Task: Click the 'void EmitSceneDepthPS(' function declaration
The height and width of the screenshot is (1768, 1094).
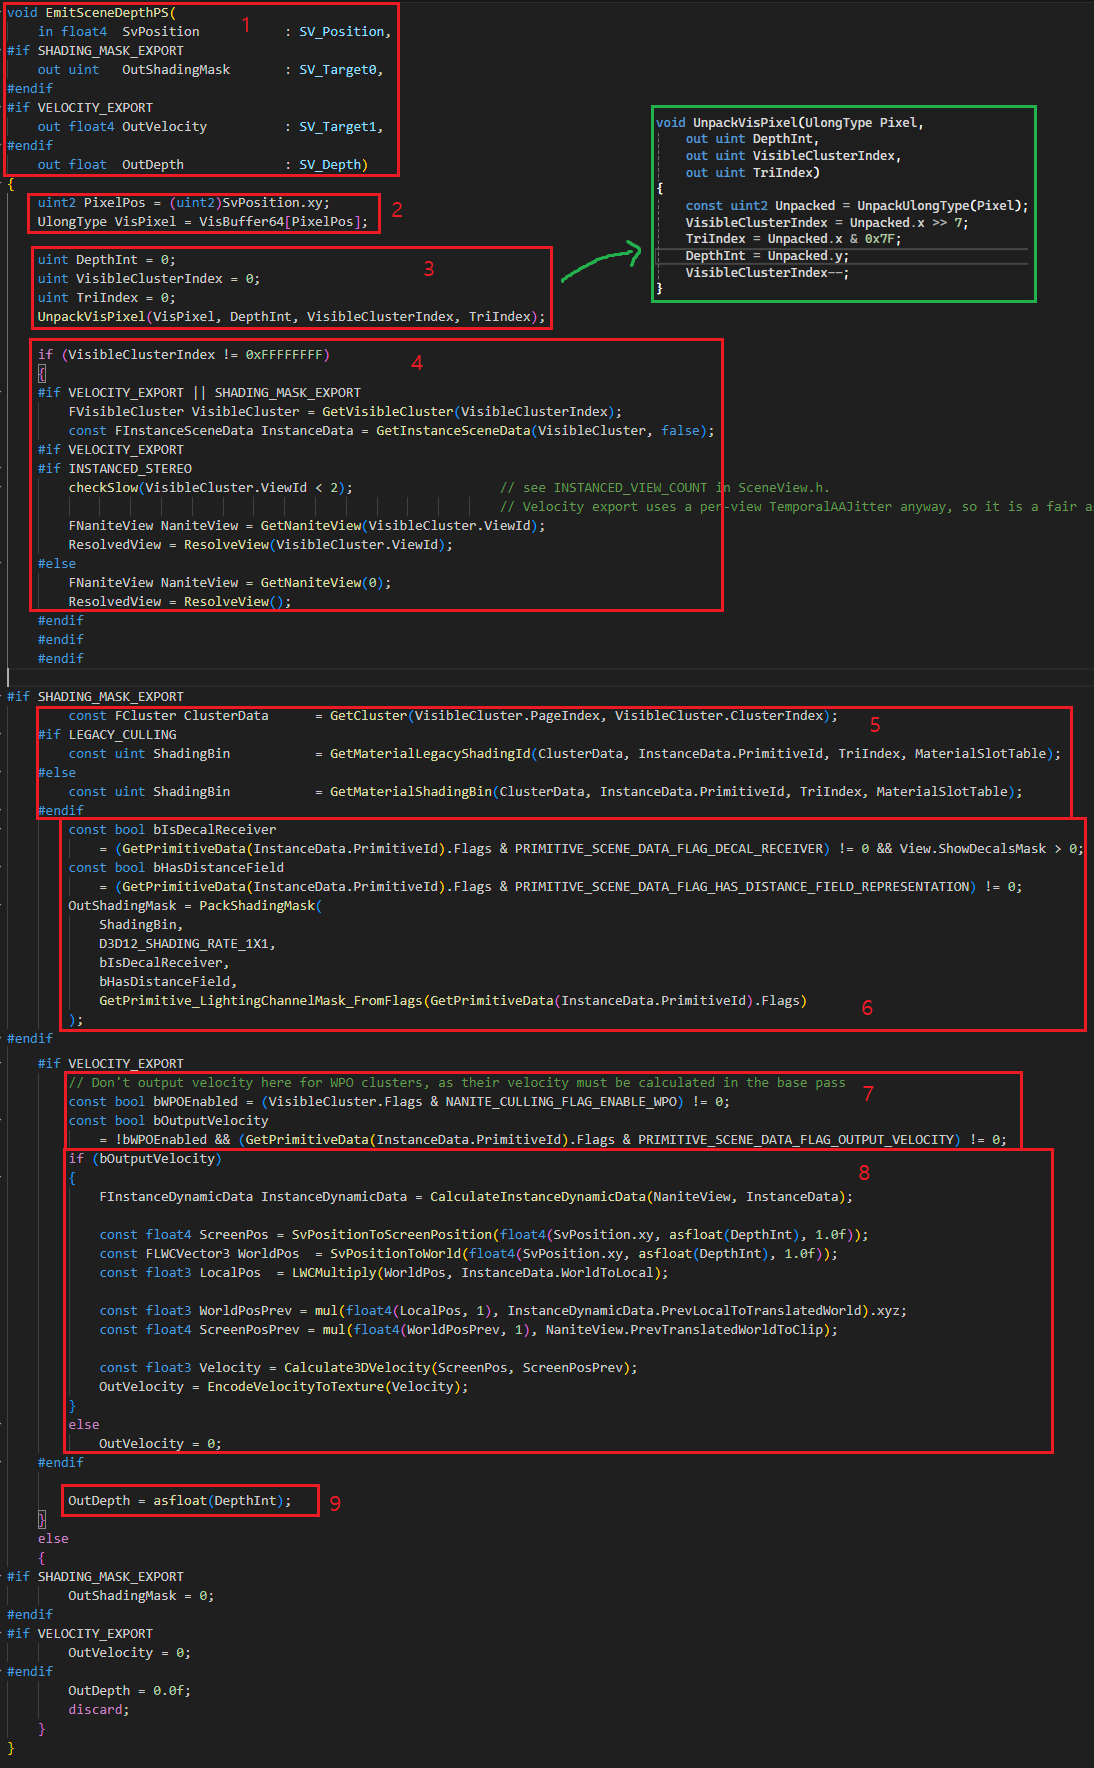Action: 91,13
